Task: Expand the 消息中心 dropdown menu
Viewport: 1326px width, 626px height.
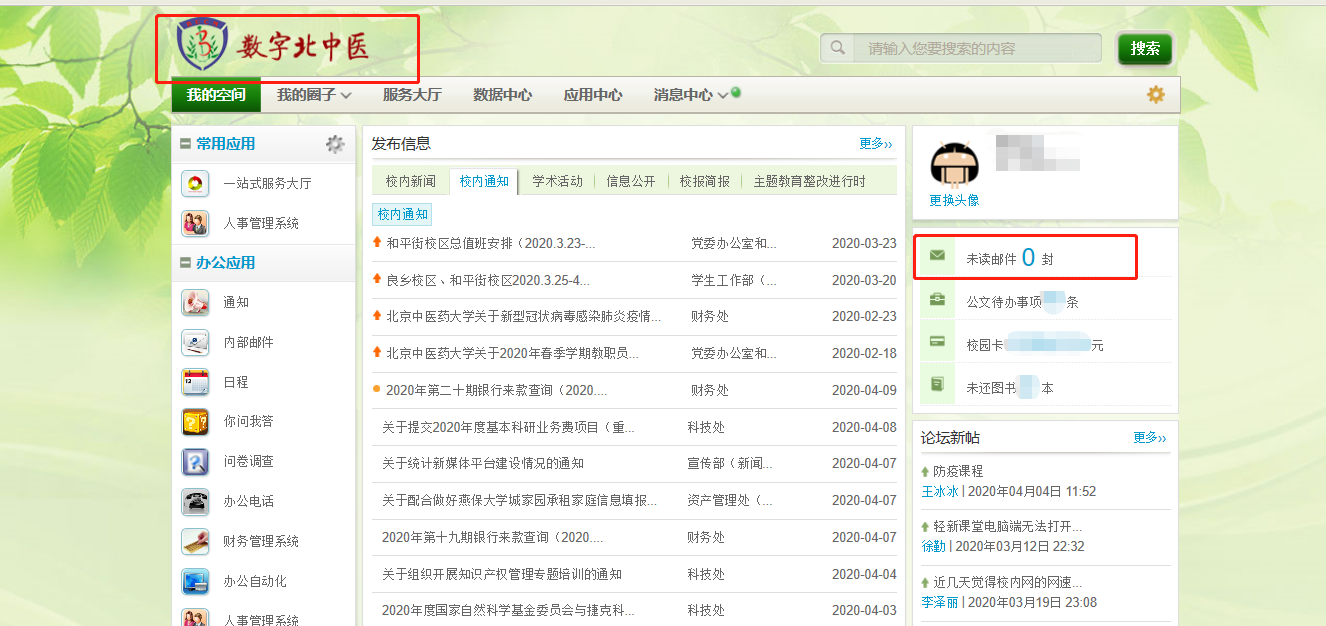Action: pyautogui.click(x=690, y=95)
